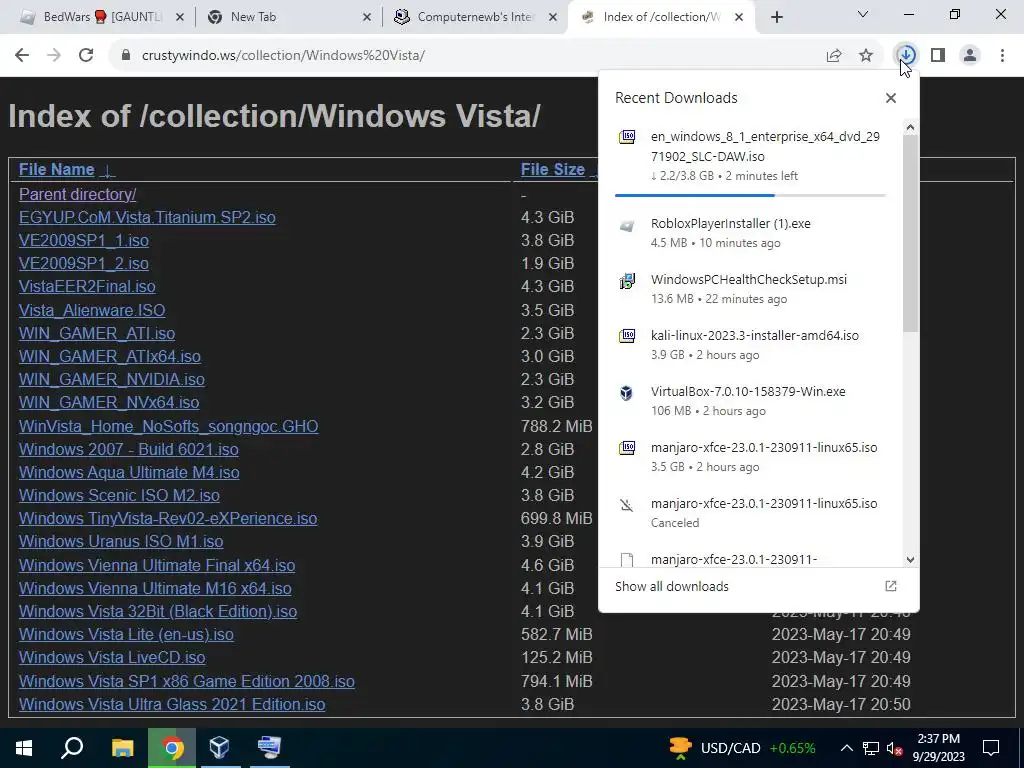The height and width of the screenshot is (768, 1024).
Task: Open the notification center icon
Action: [x=991, y=748]
